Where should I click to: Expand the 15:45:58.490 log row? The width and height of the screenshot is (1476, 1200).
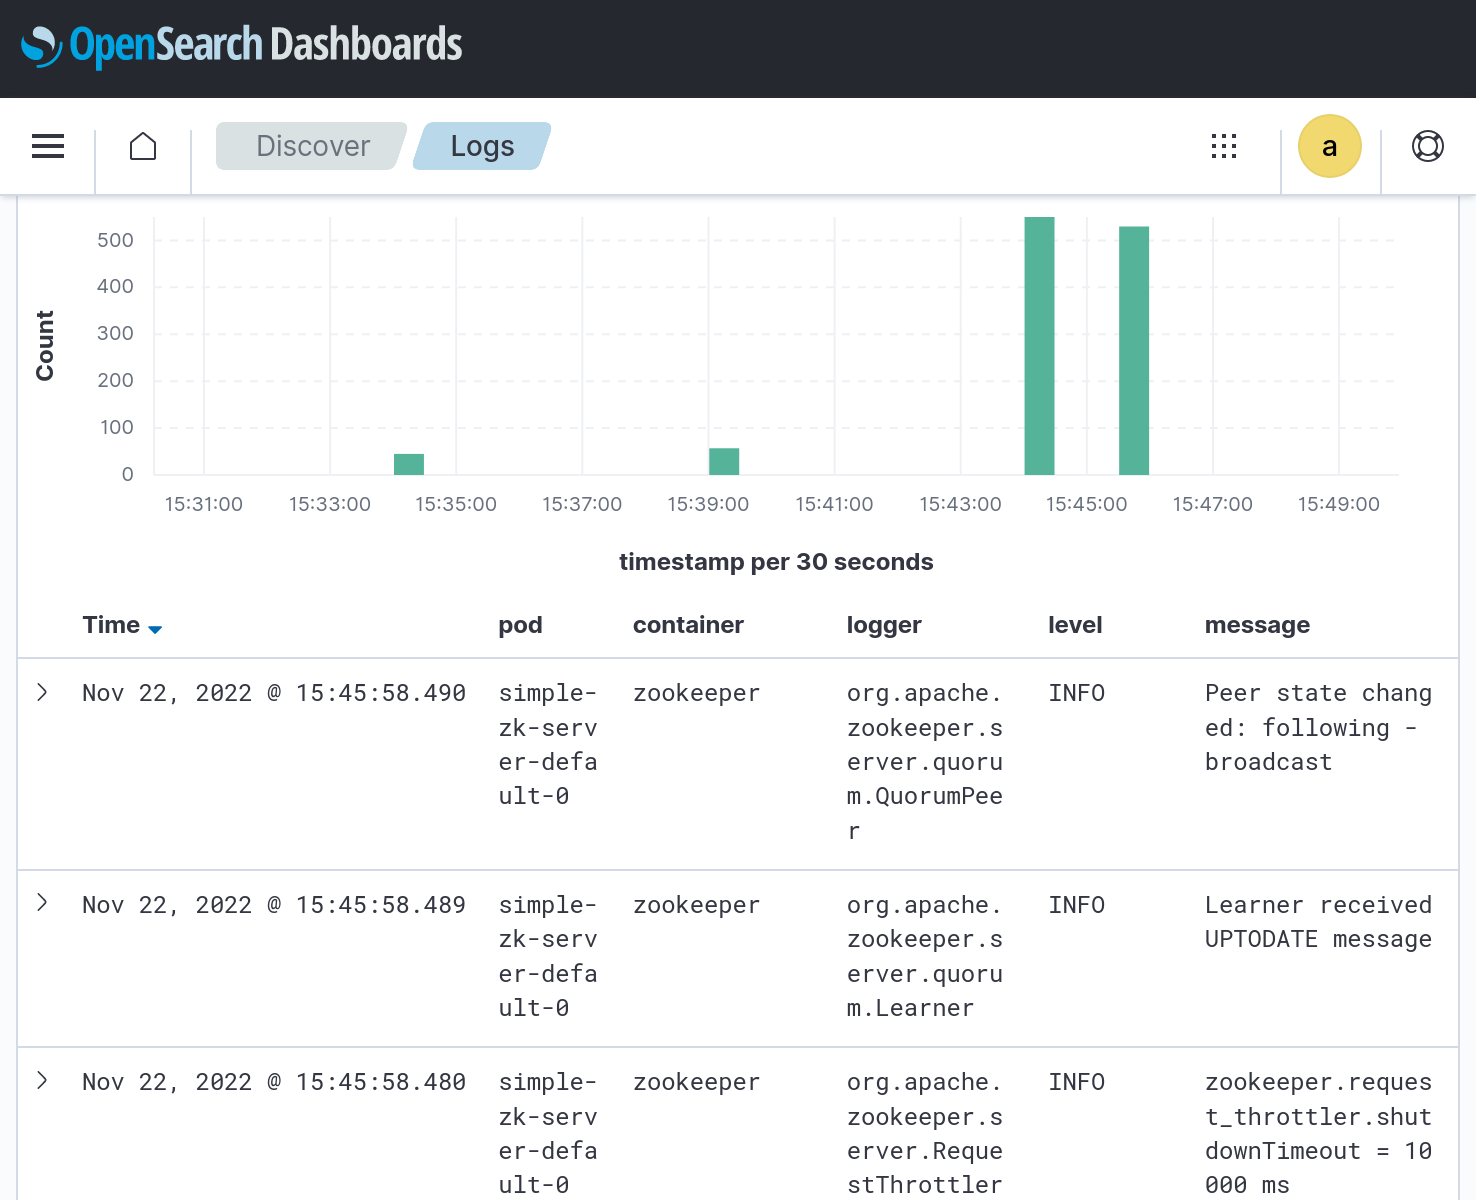point(42,692)
